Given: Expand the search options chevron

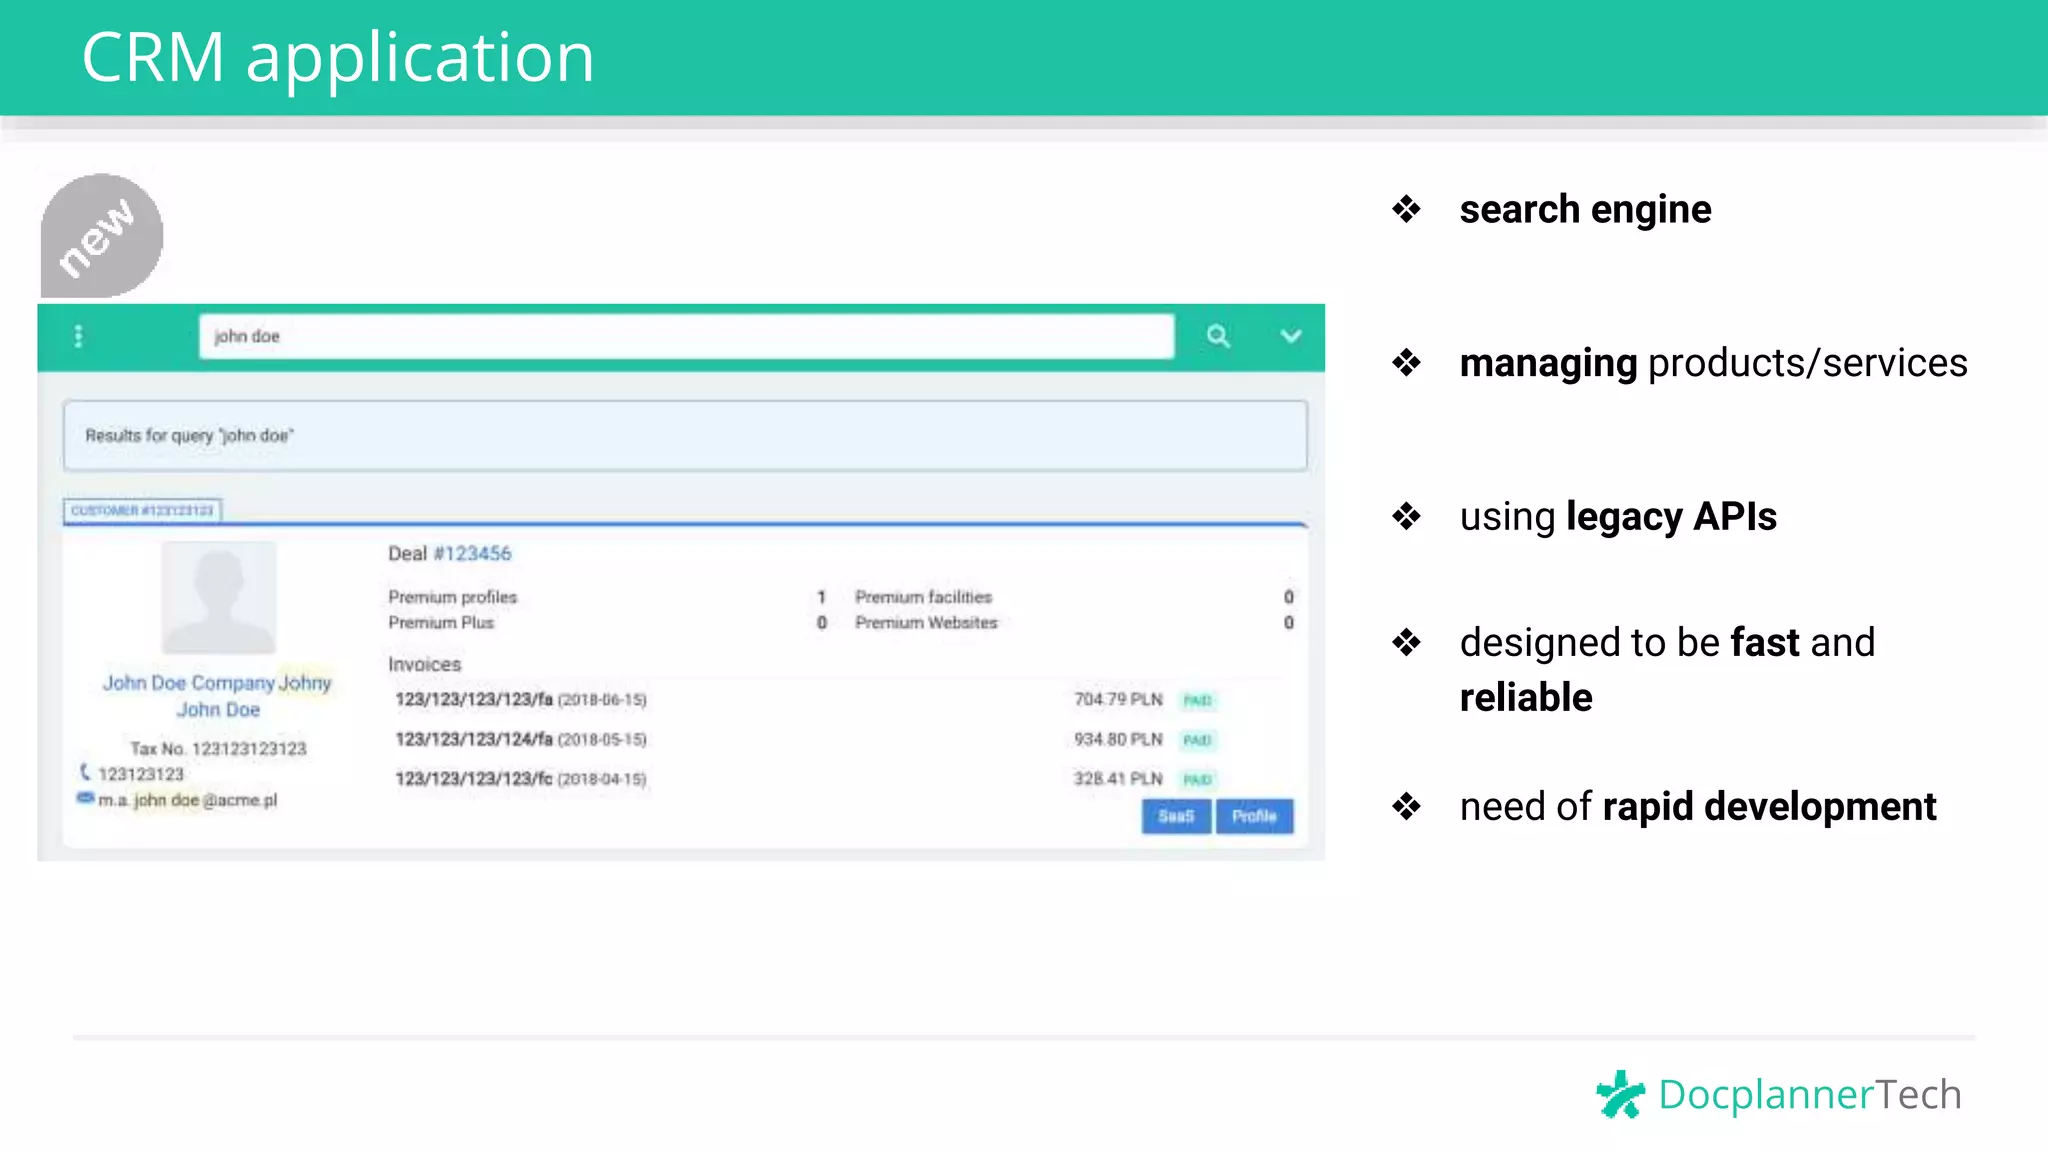Looking at the screenshot, I should tap(1291, 336).
